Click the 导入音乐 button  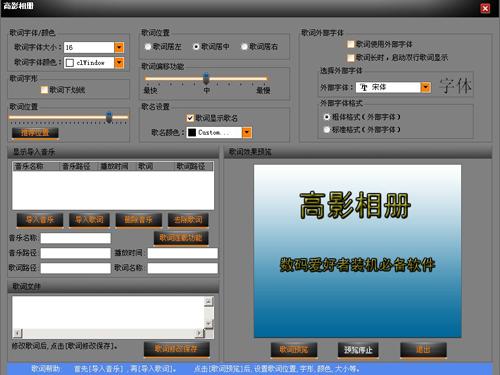point(40,220)
